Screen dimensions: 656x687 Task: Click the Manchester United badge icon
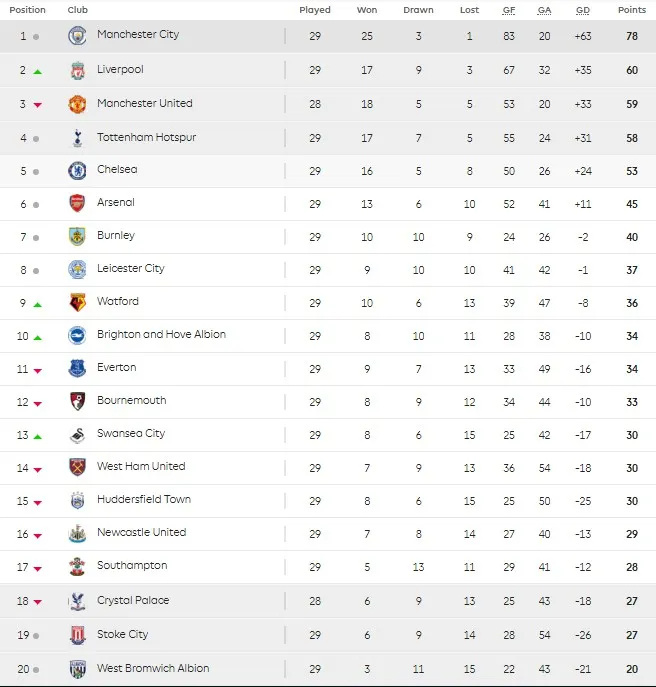click(78, 104)
